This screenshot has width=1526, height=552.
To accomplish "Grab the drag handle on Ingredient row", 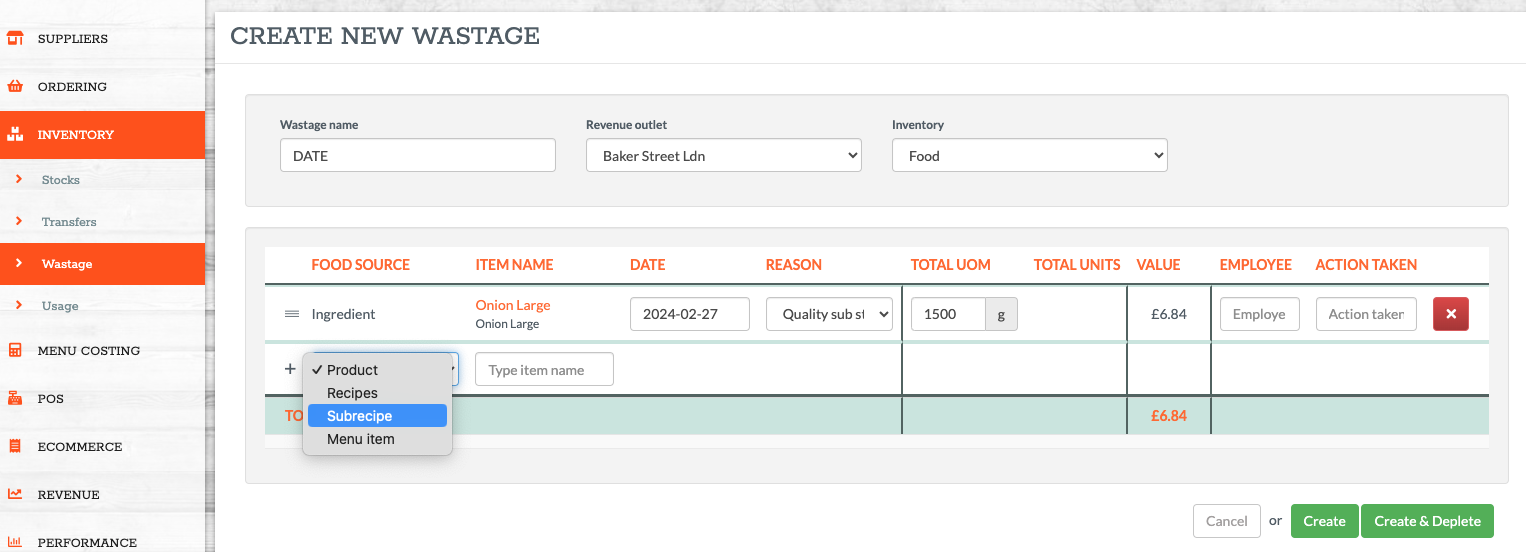I will pos(292,314).
